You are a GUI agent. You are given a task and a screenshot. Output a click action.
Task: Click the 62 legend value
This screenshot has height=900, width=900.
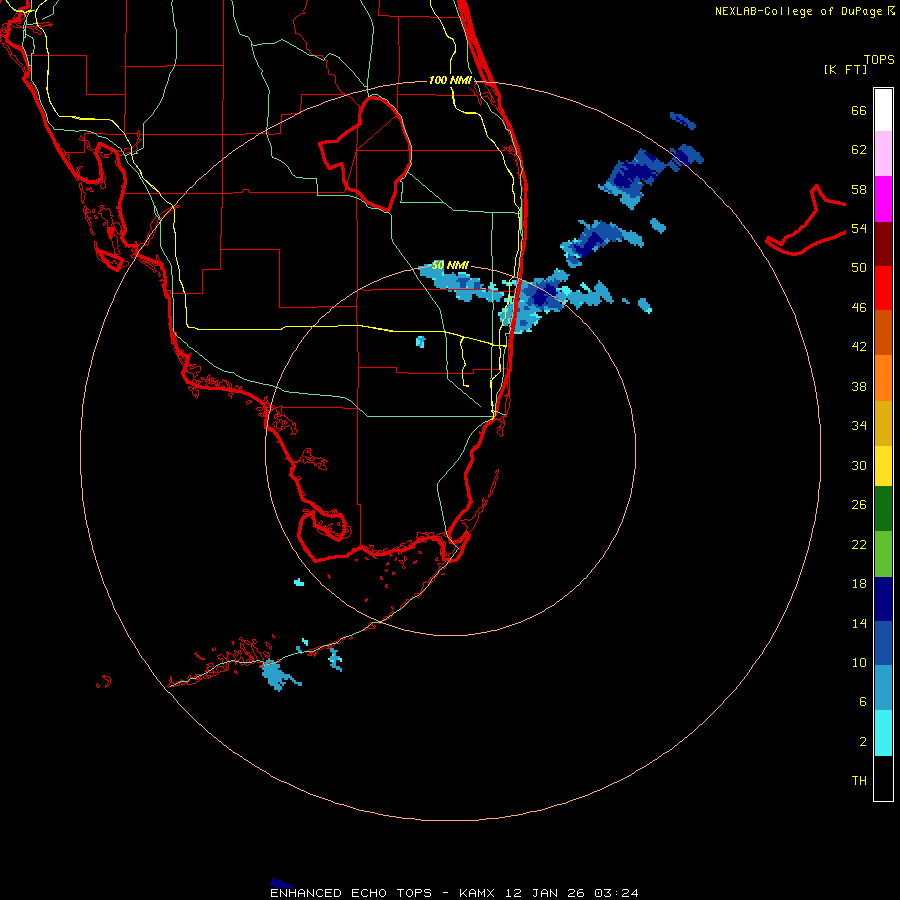tap(859, 150)
